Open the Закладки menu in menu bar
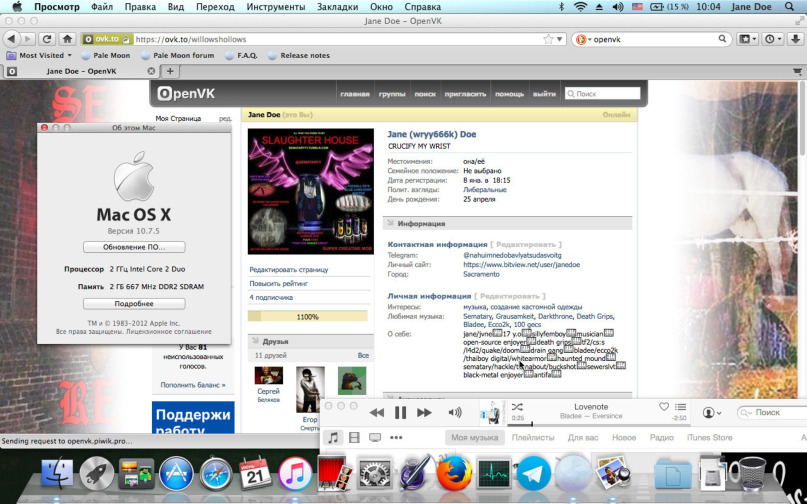 [338, 7]
